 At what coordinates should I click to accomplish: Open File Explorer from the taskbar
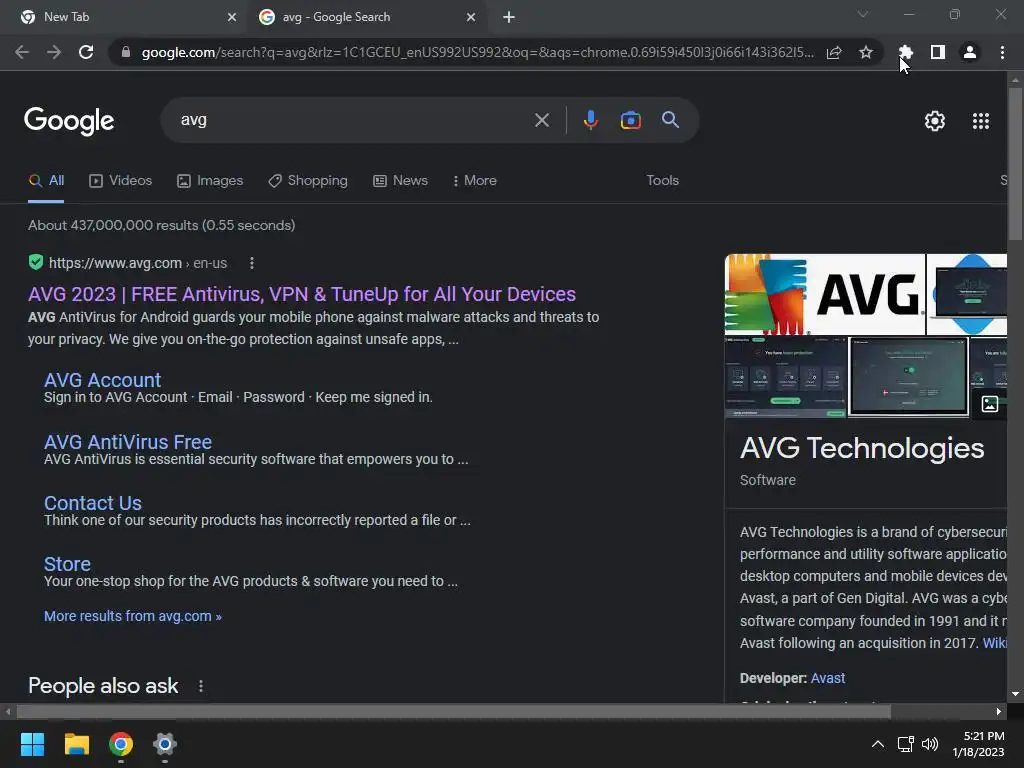pos(76,744)
